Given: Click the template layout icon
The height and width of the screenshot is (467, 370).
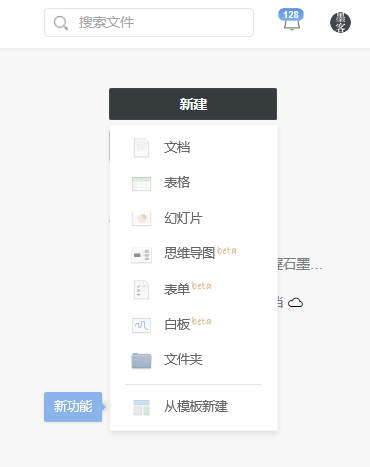Looking at the screenshot, I should (x=141, y=407).
